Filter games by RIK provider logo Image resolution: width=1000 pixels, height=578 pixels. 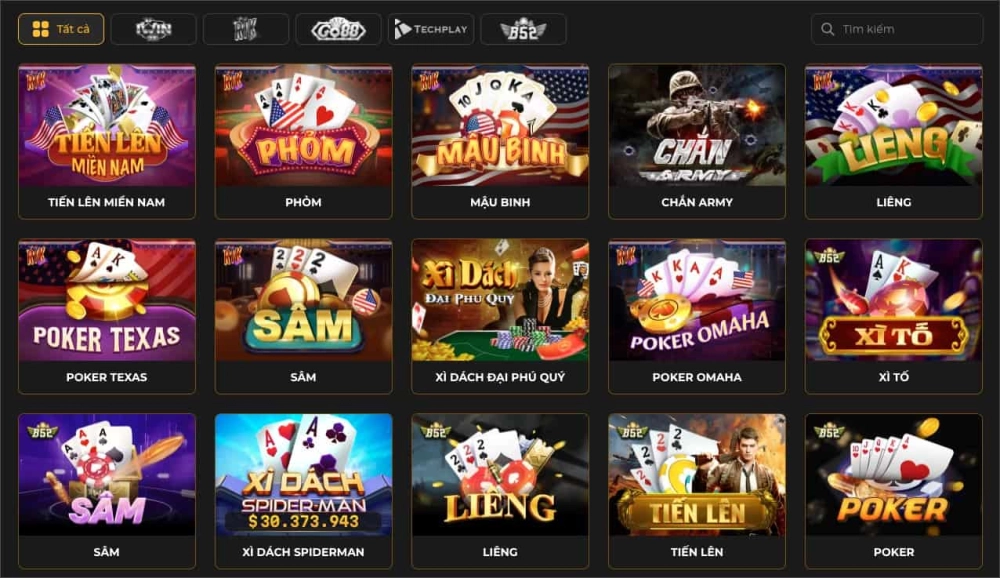tap(246, 29)
